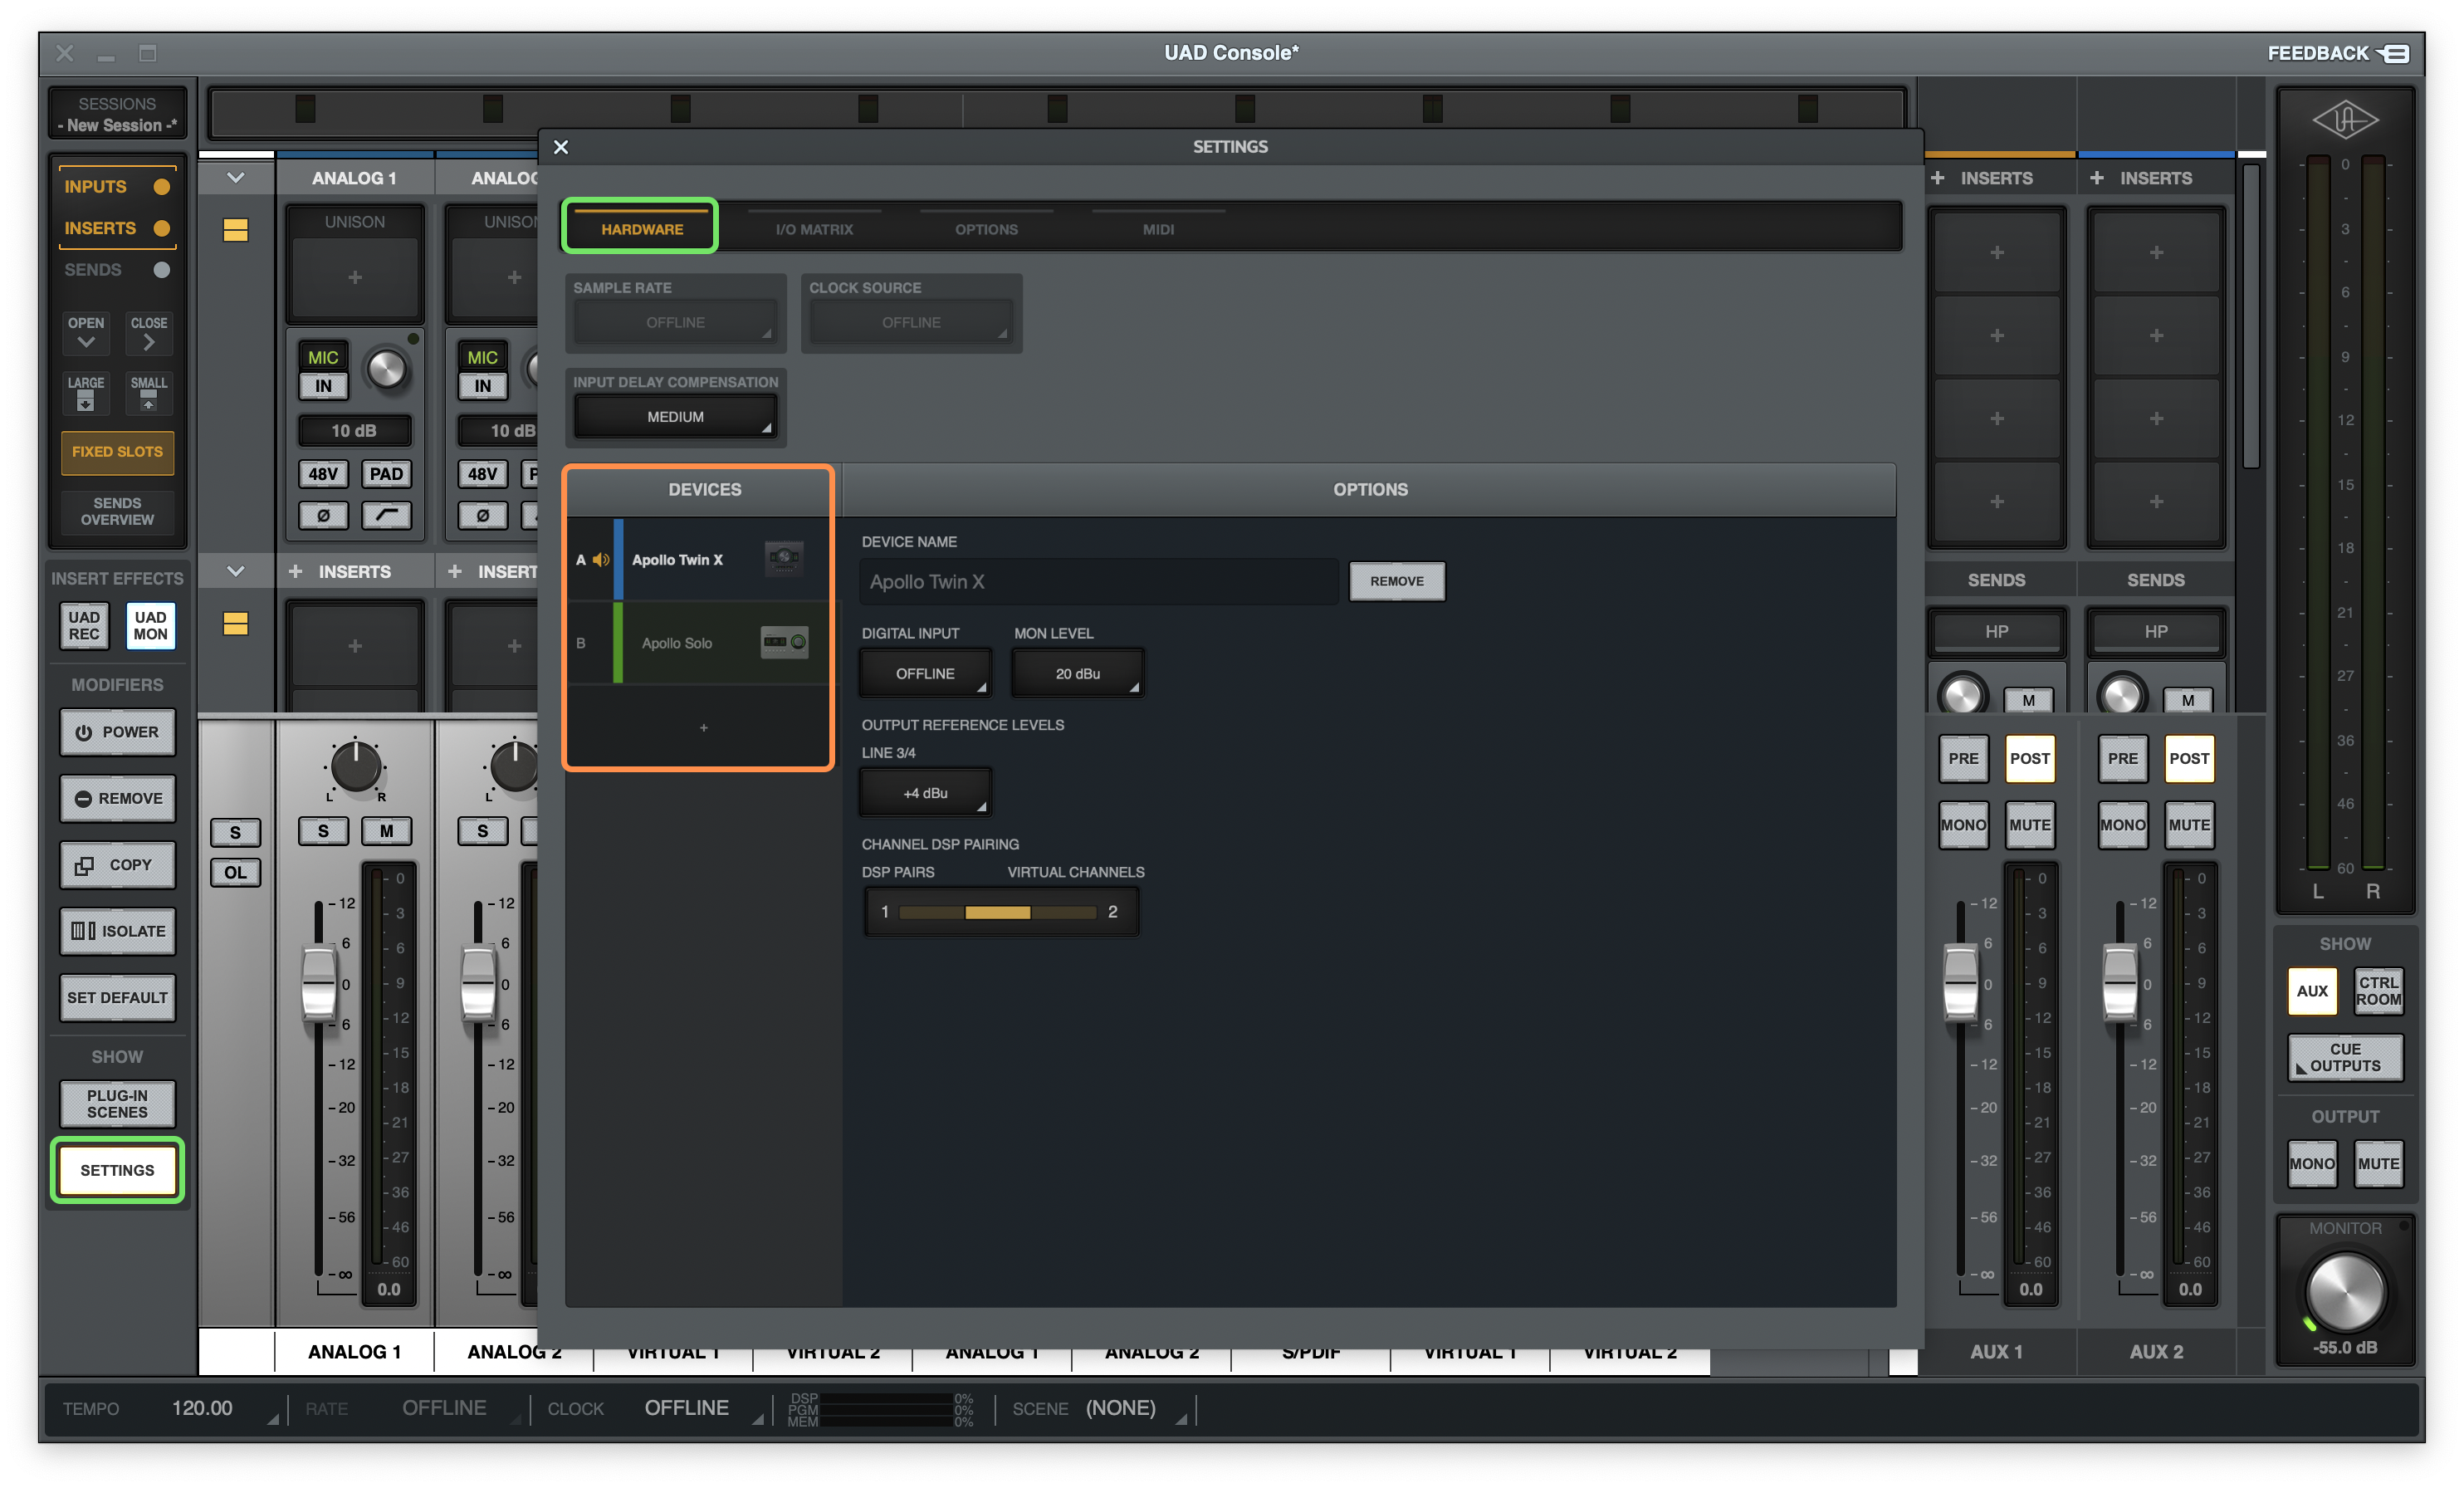The image size is (2464, 1488).
Task: Collapse the inputs section chevron
Action: [x=236, y=178]
